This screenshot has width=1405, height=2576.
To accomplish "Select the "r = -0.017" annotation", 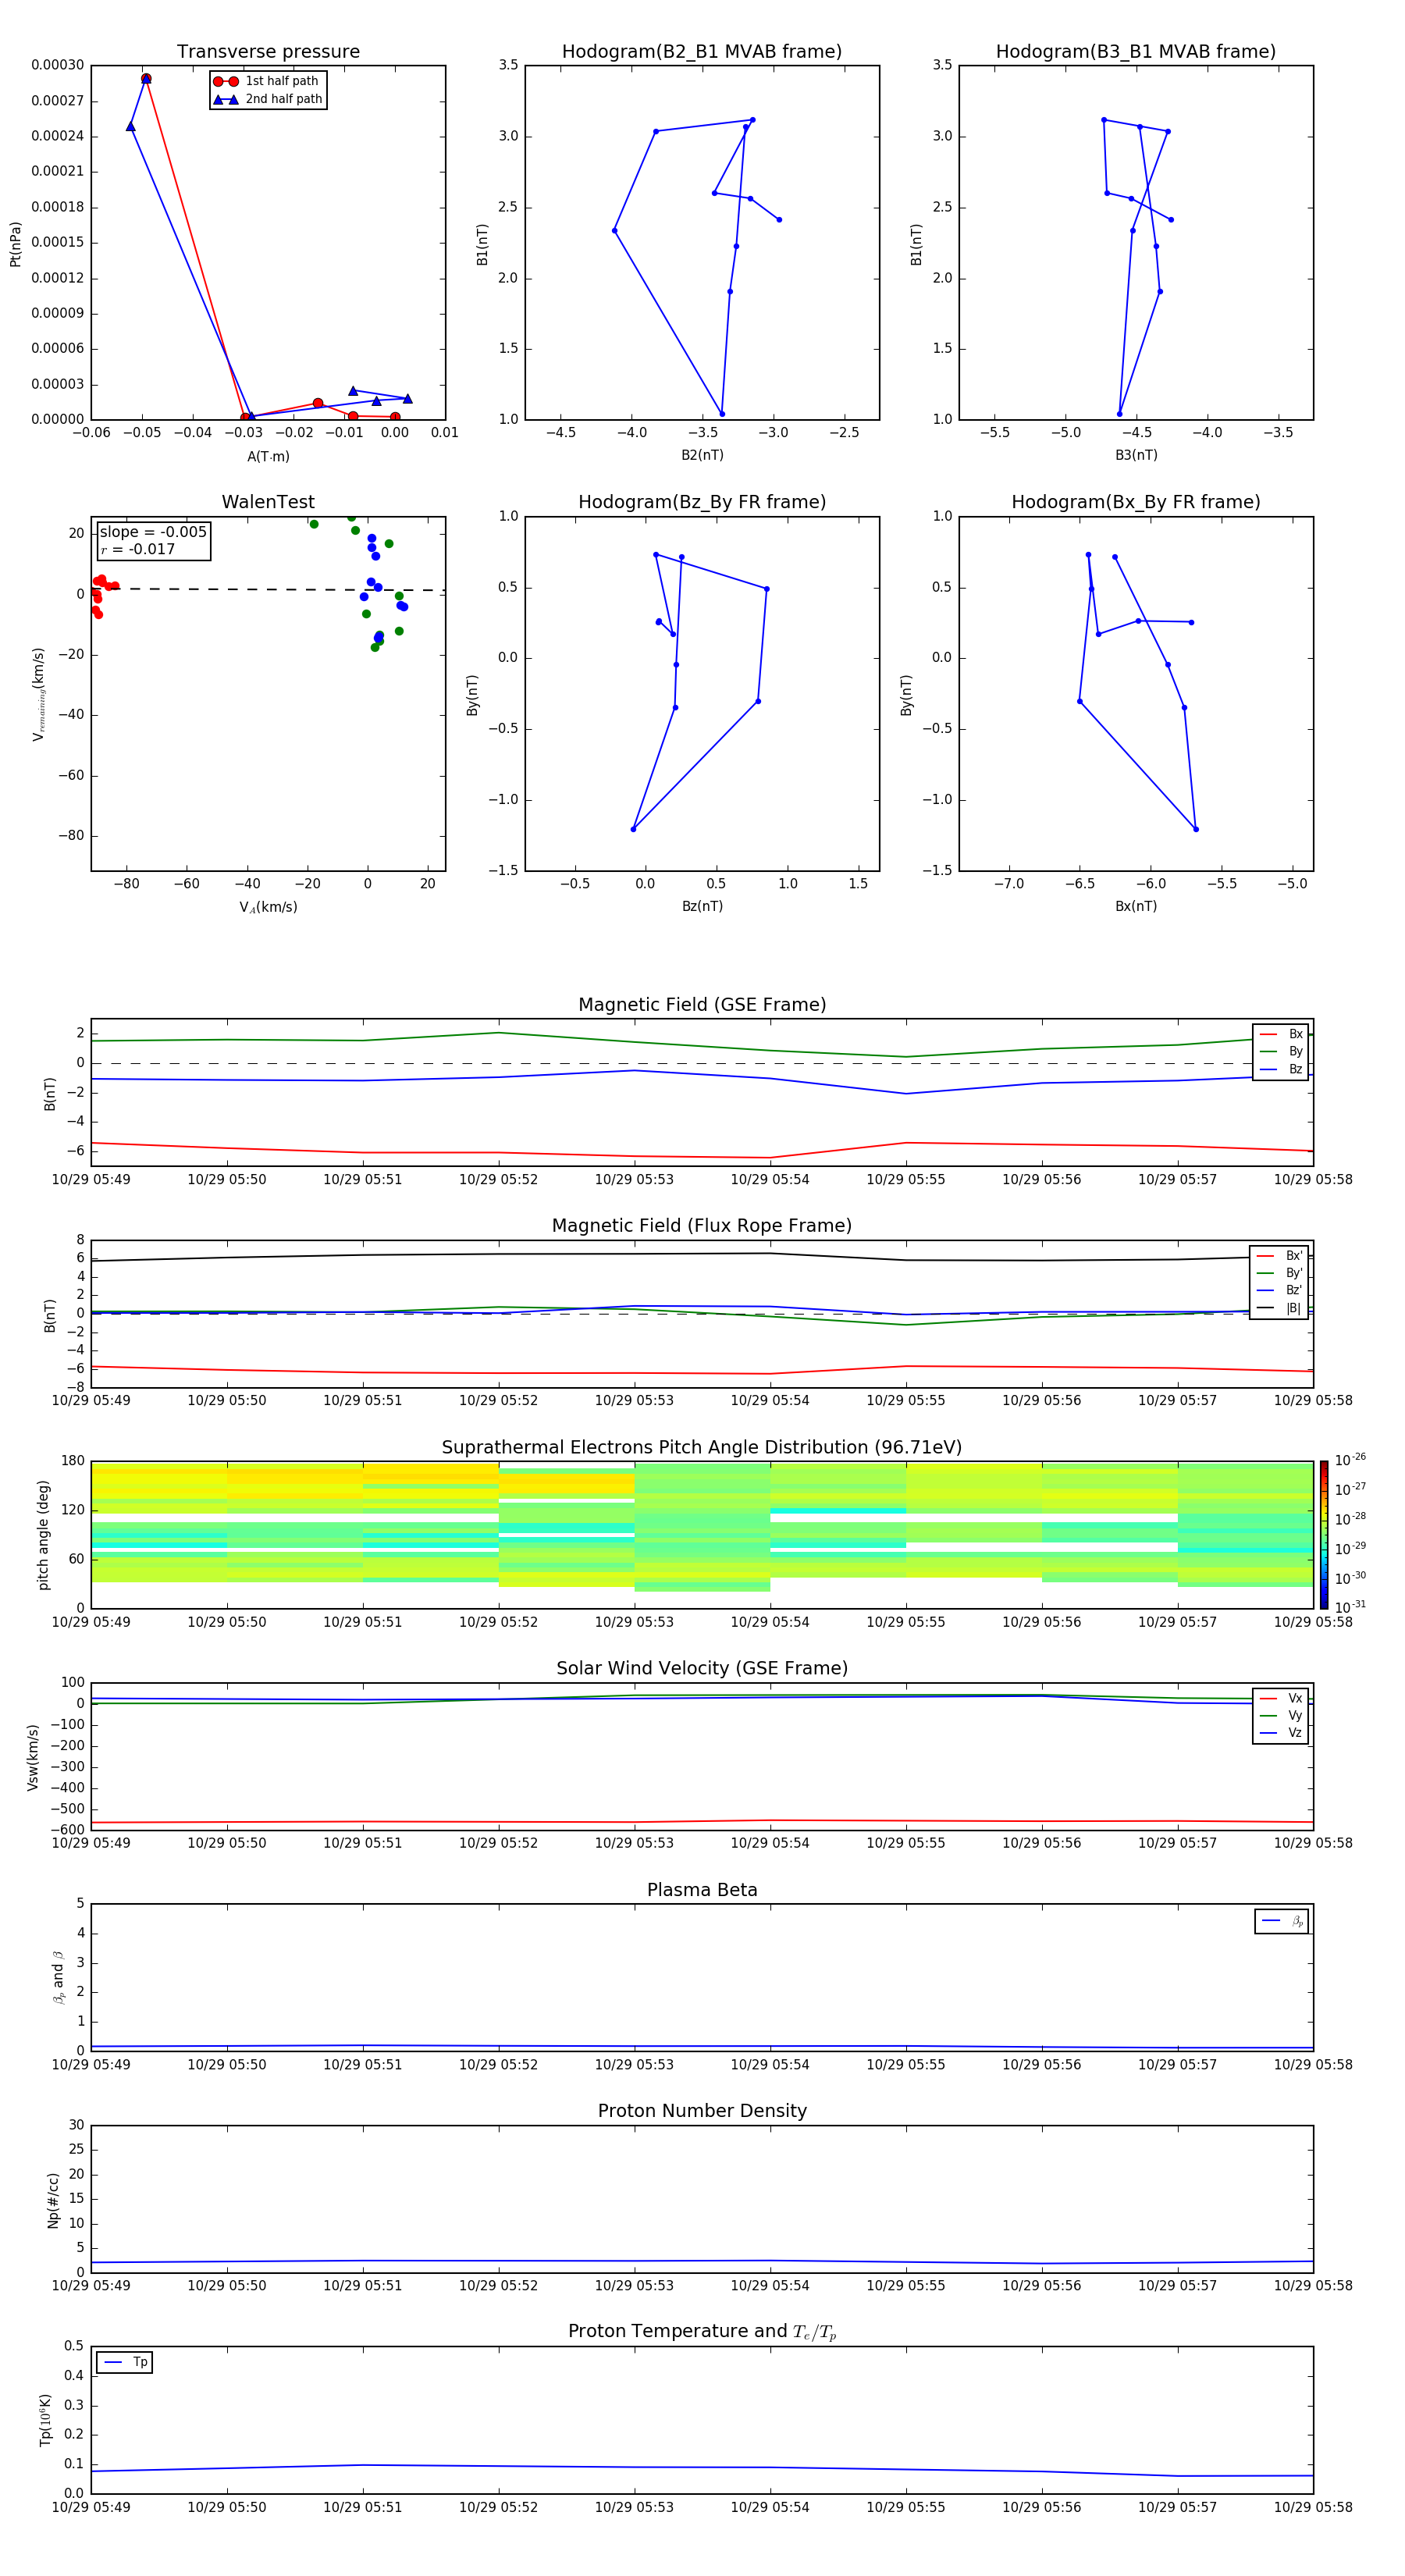I will pos(138,549).
